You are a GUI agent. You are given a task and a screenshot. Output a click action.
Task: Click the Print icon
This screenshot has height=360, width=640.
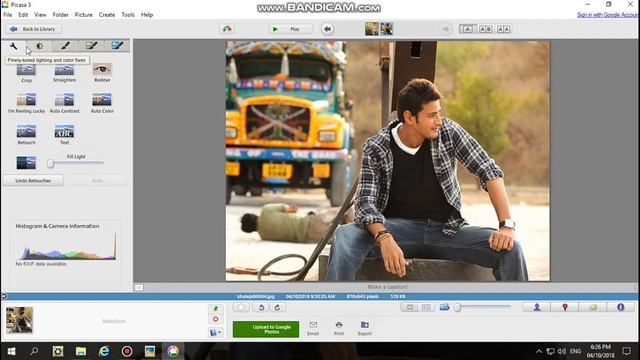339,329
